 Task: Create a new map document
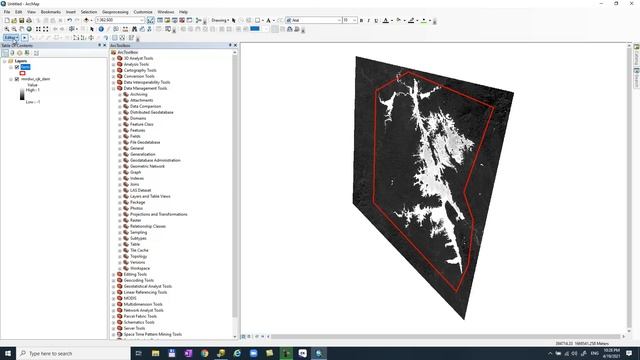(x=7, y=20)
